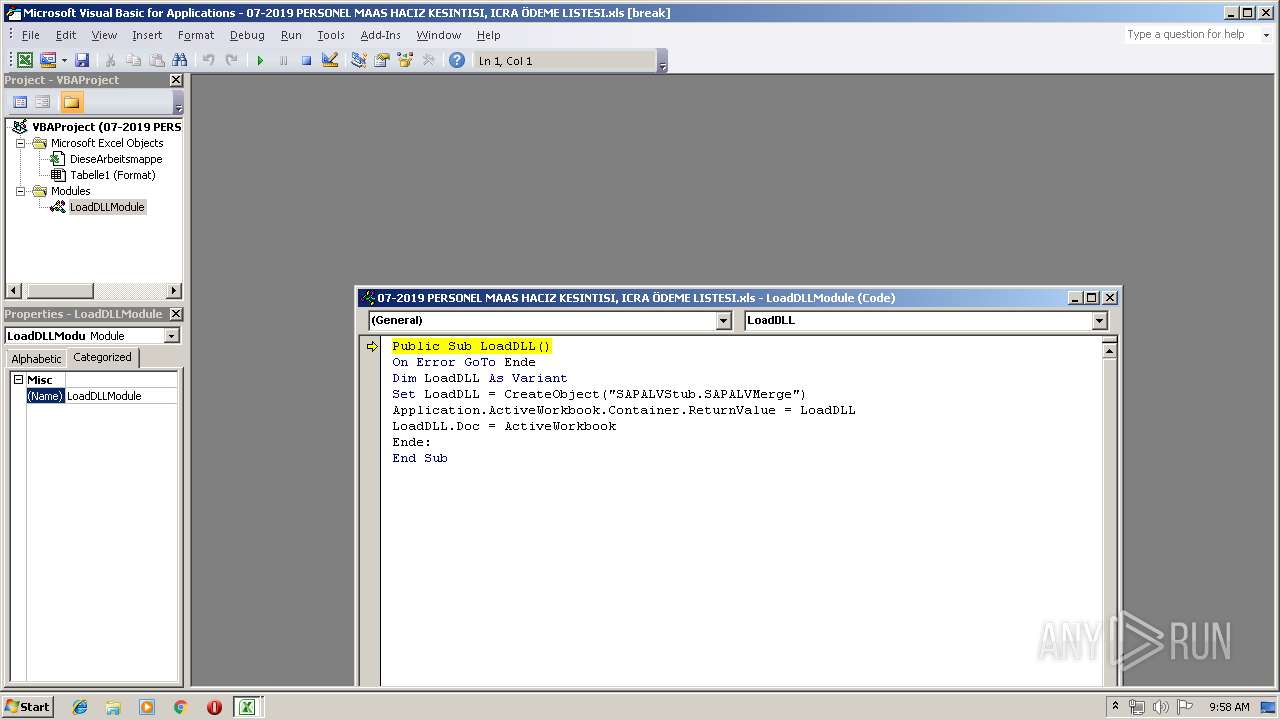This screenshot has width=1280, height=720.
Task: Collapse Microsoft Excel Objects folder
Action: click(20, 143)
